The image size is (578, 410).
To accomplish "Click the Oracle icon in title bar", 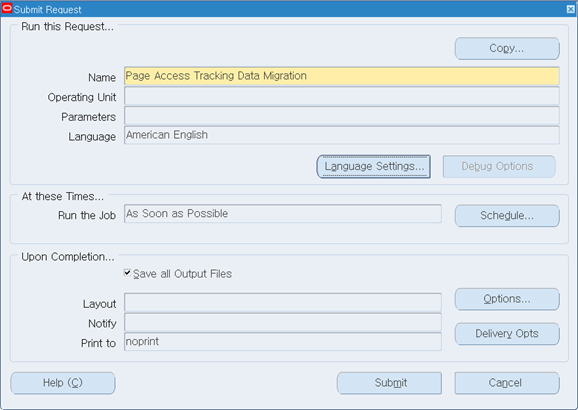I will point(7,8).
